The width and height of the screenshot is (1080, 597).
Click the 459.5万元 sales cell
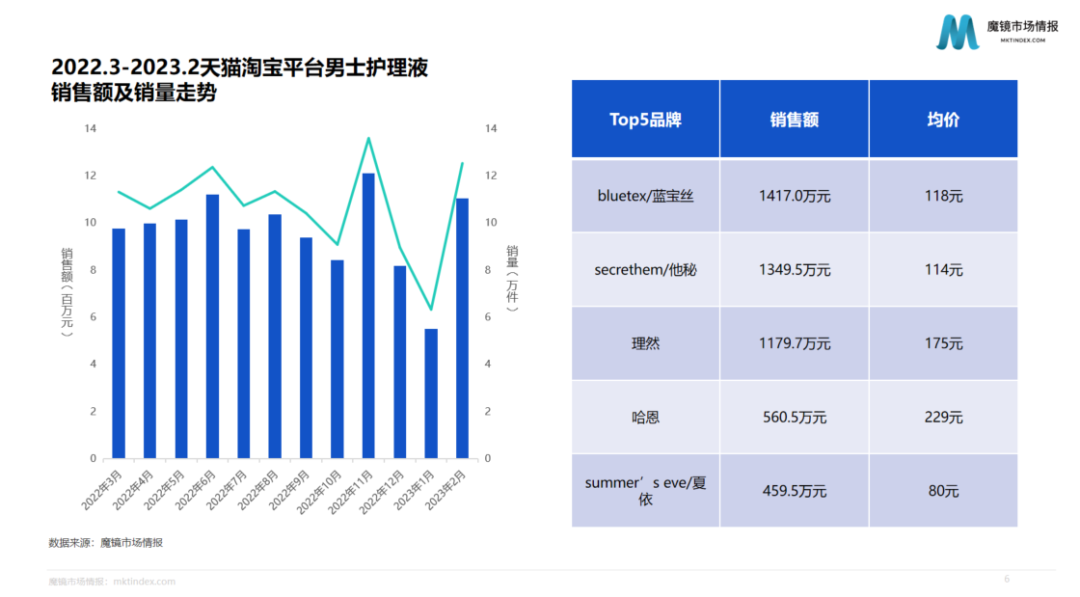pos(794,490)
